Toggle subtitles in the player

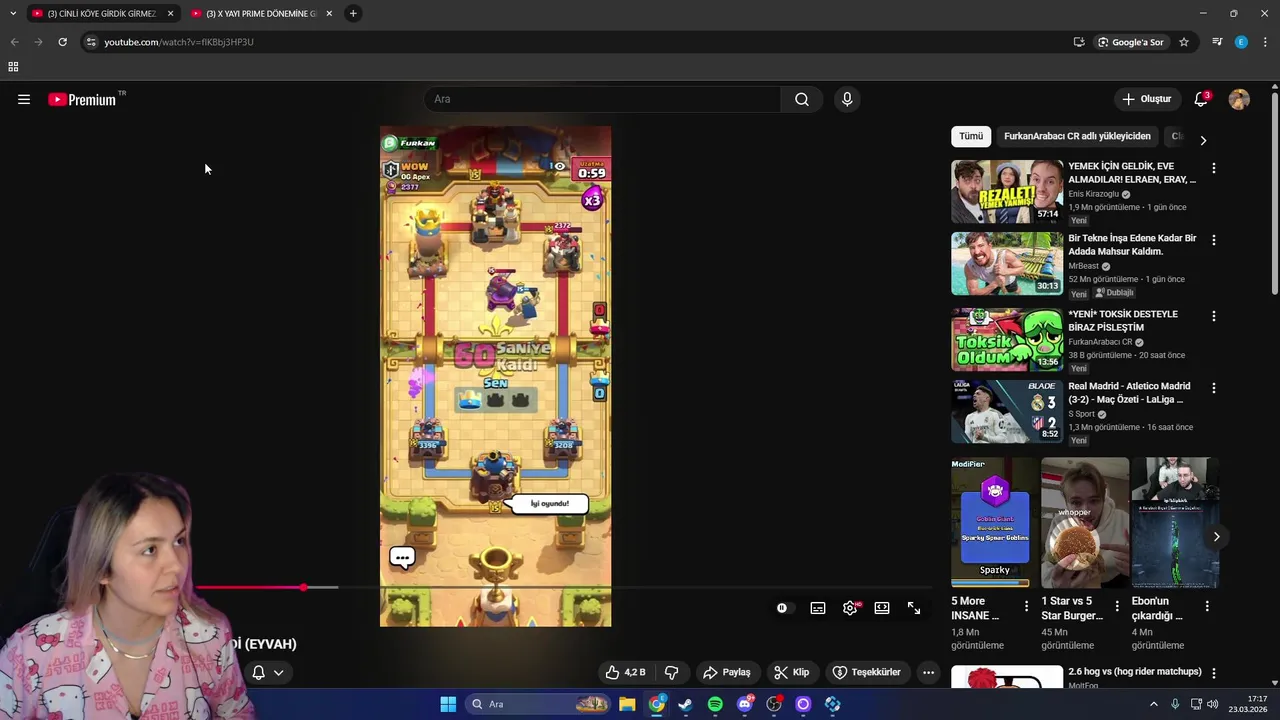pos(818,608)
